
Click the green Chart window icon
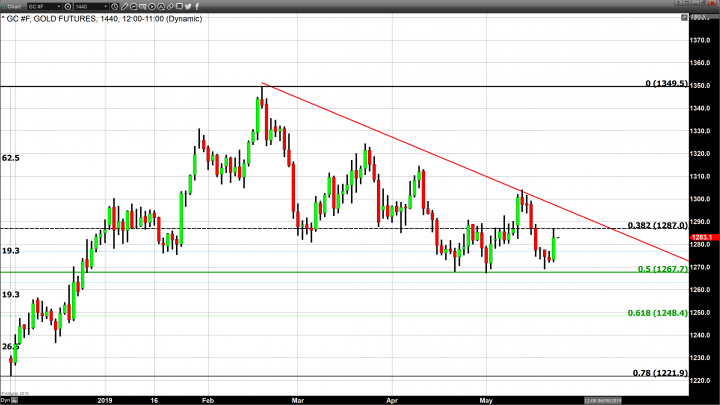coord(5,6)
